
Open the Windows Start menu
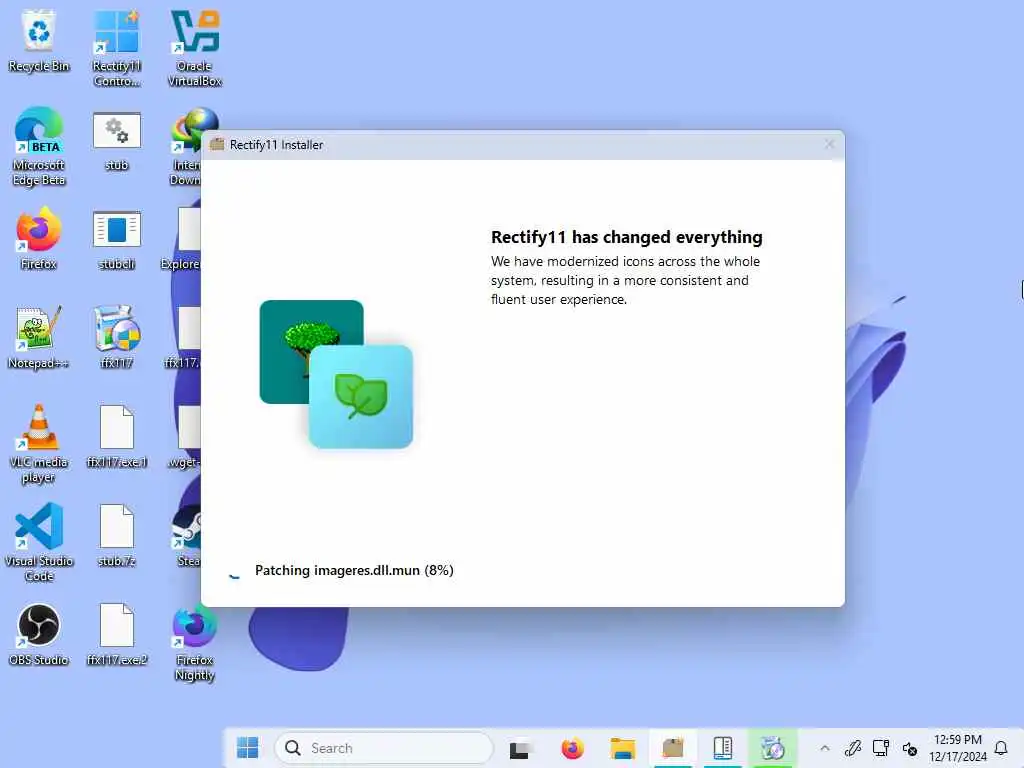[x=248, y=748]
